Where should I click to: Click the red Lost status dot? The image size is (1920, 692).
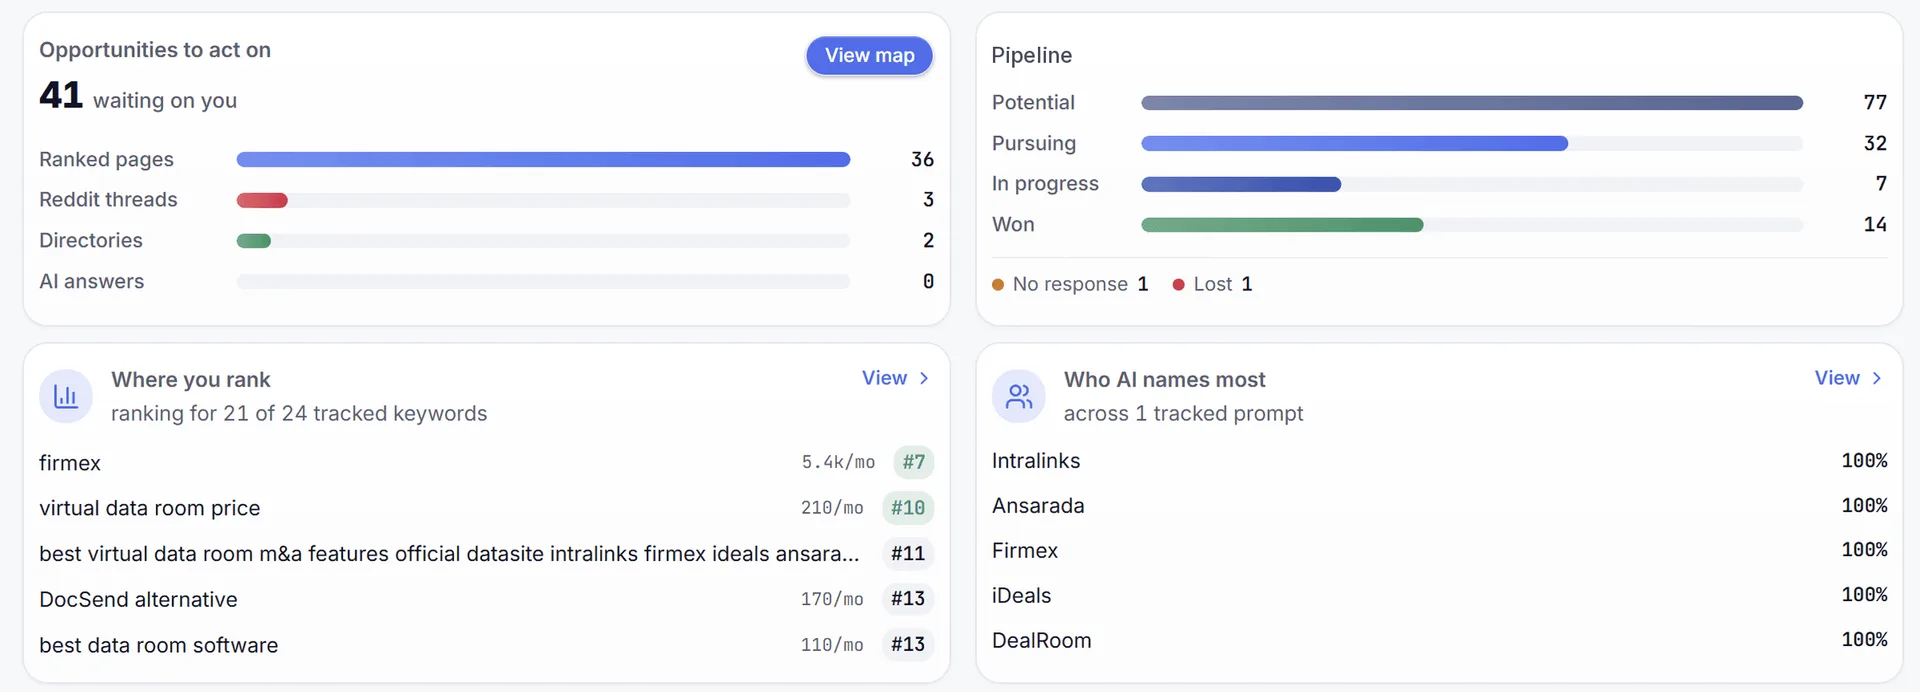click(1178, 285)
